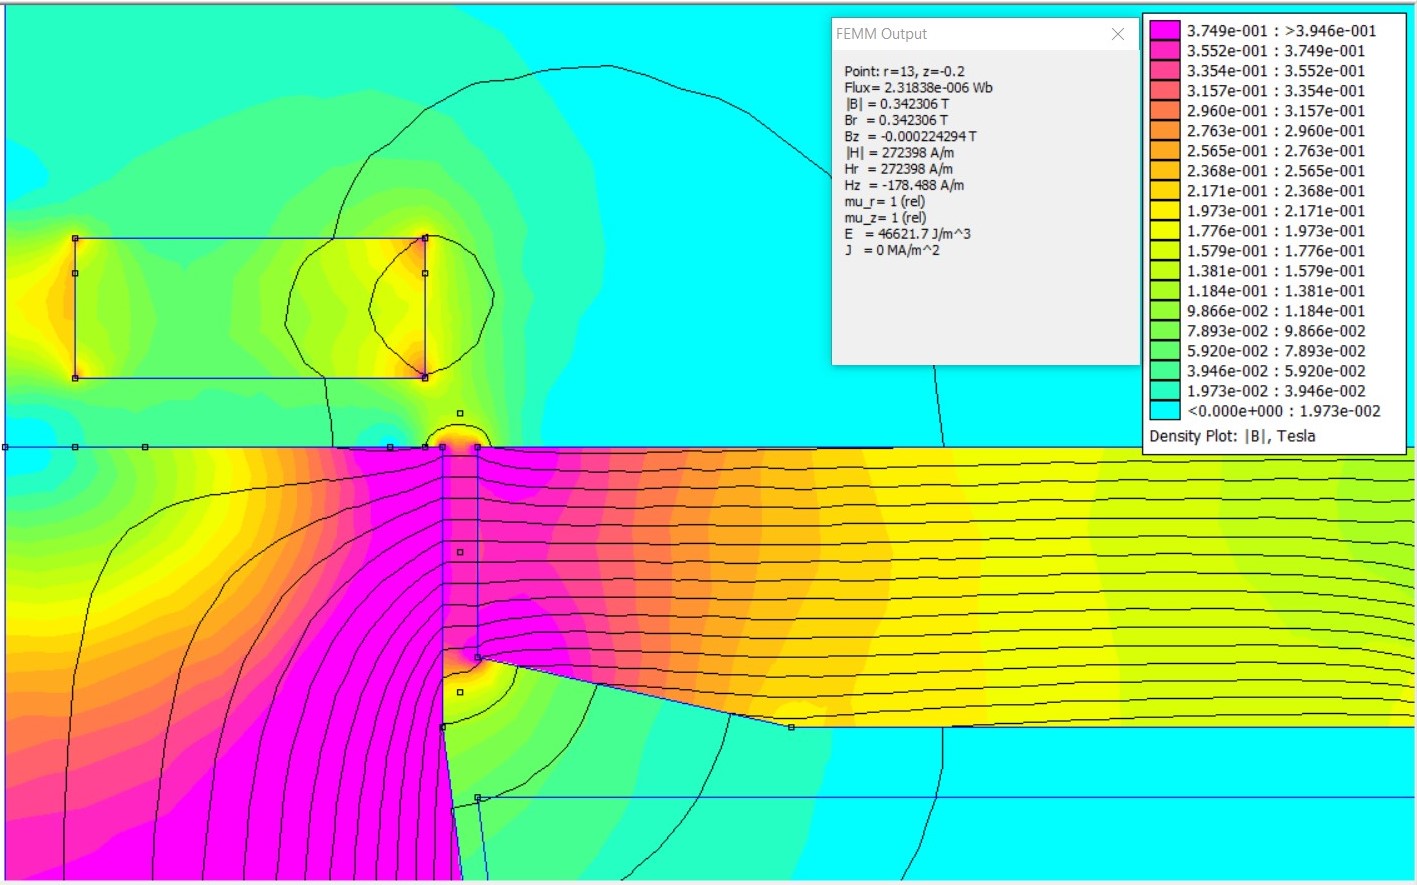Click the 'Hz = -178.488 A/m' line
The height and width of the screenshot is (885, 1417).
[x=904, y=185]
